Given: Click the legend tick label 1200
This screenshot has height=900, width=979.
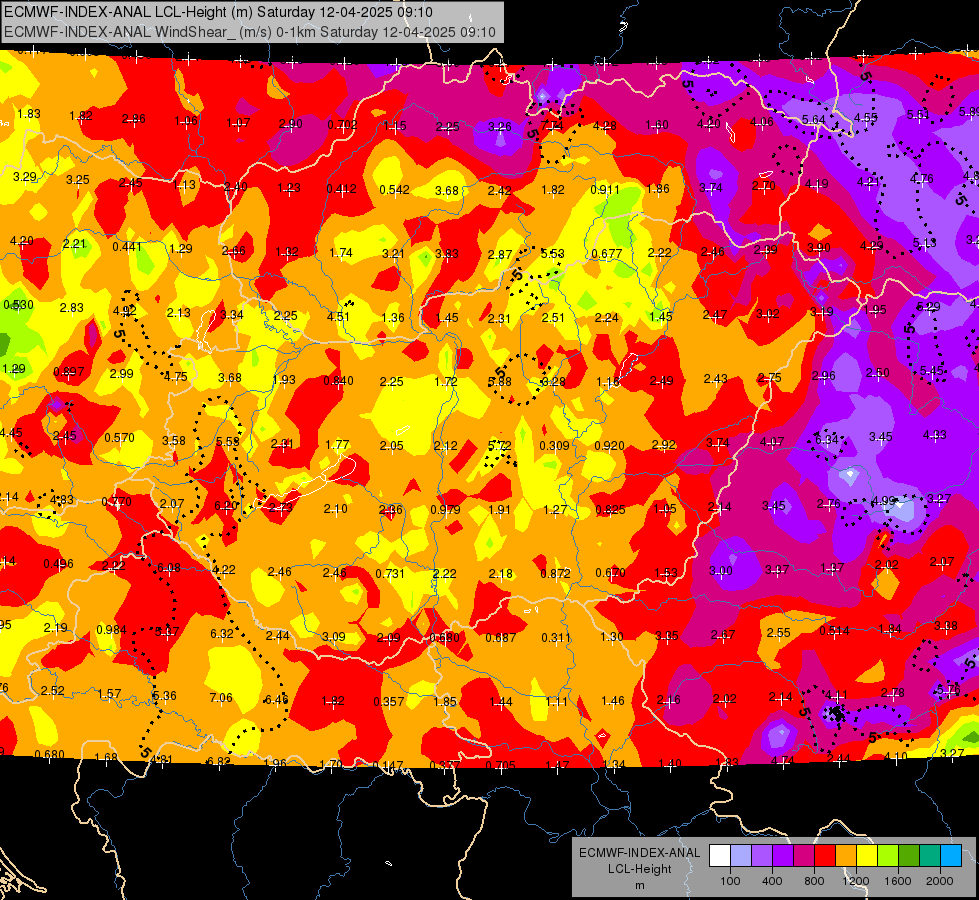Looking at the screenshot, I should (x=856, y=881).
